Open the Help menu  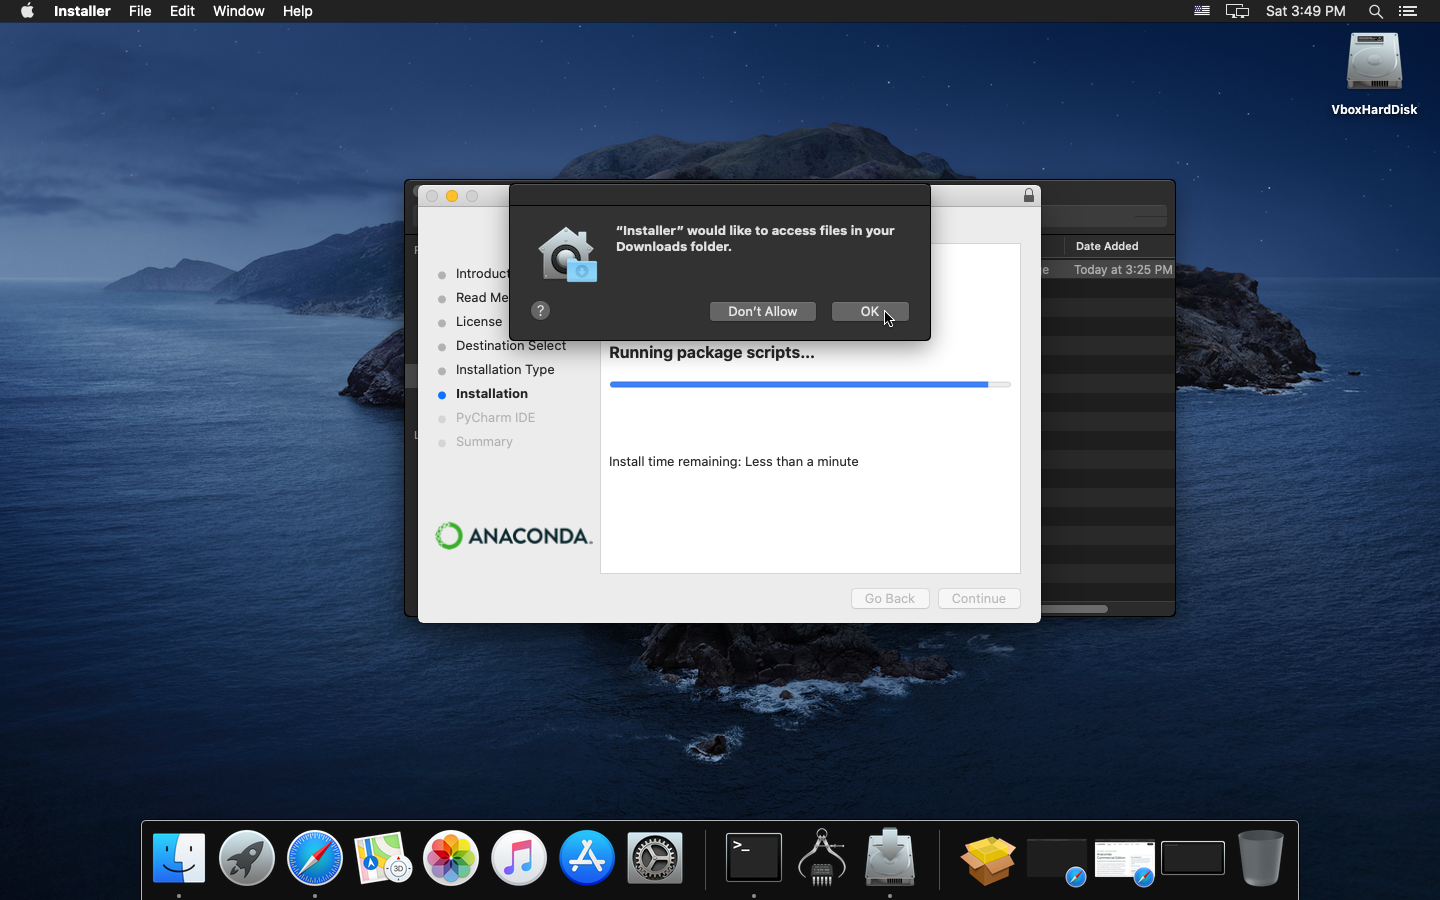pos(298,11)
